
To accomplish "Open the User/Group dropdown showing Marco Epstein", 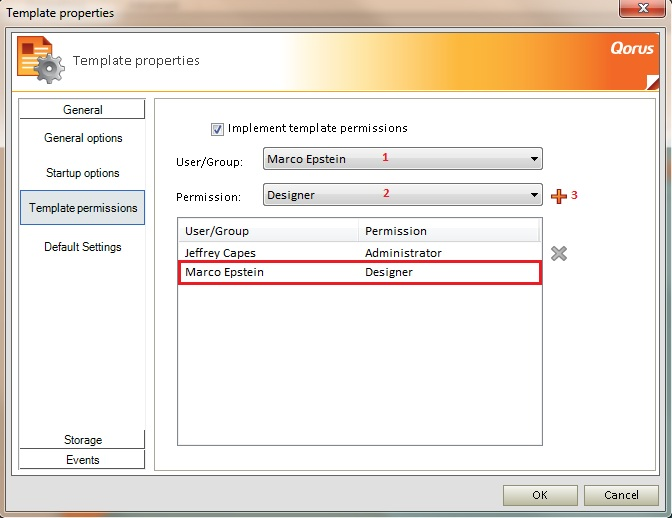I will (402, 159).
